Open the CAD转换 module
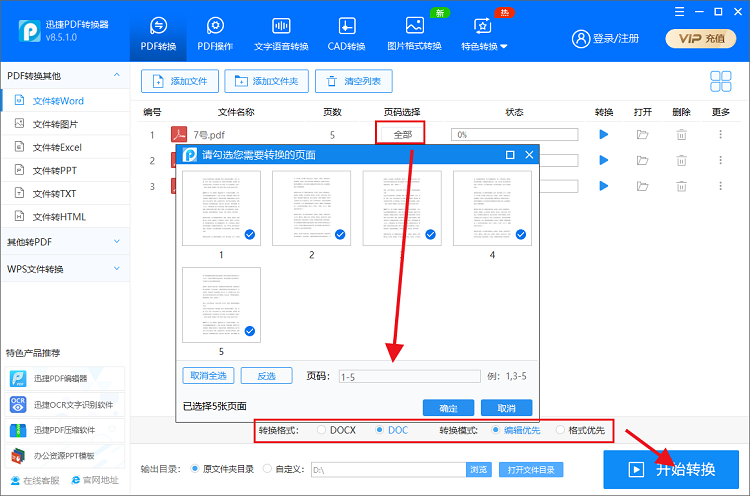The width and height of the screenshot is (750, 496). 346,32
